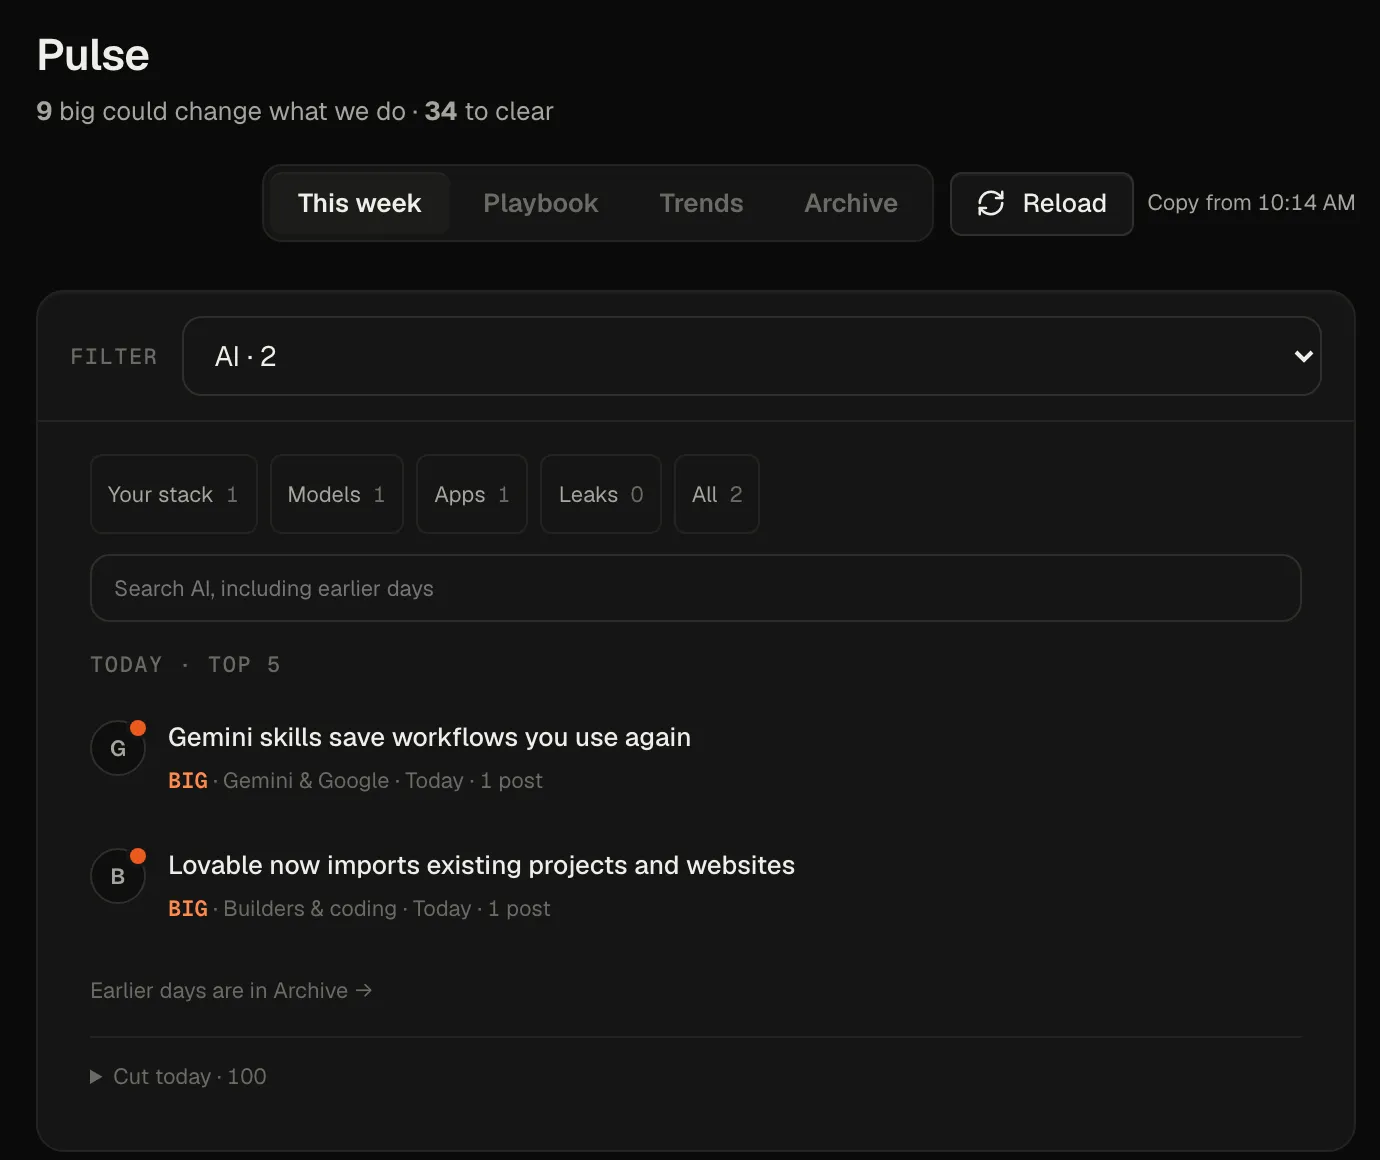Click the 'Gemini & Google · Today · 1 post' metadata
Image resolution: width=1380 pixels, height=1160 pixels.
coord(383,780)
